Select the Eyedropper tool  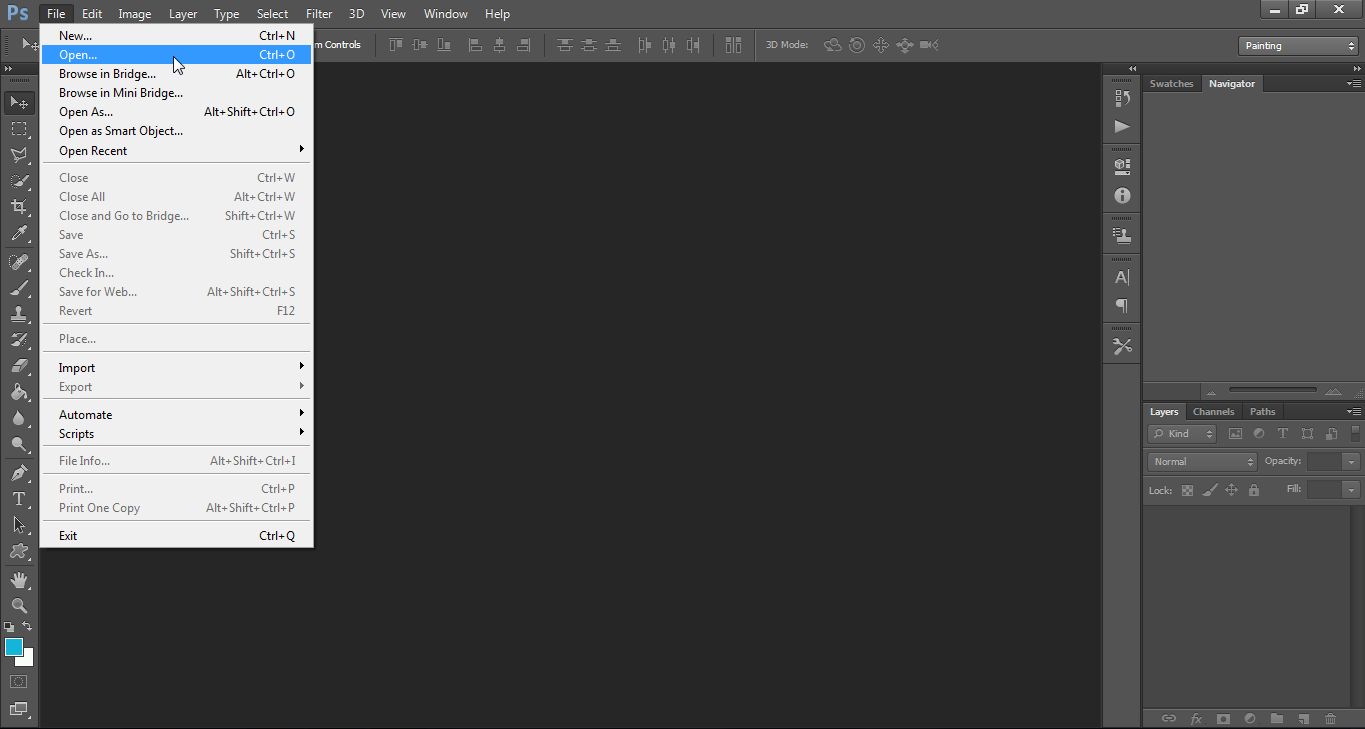[x=19, y=234]
